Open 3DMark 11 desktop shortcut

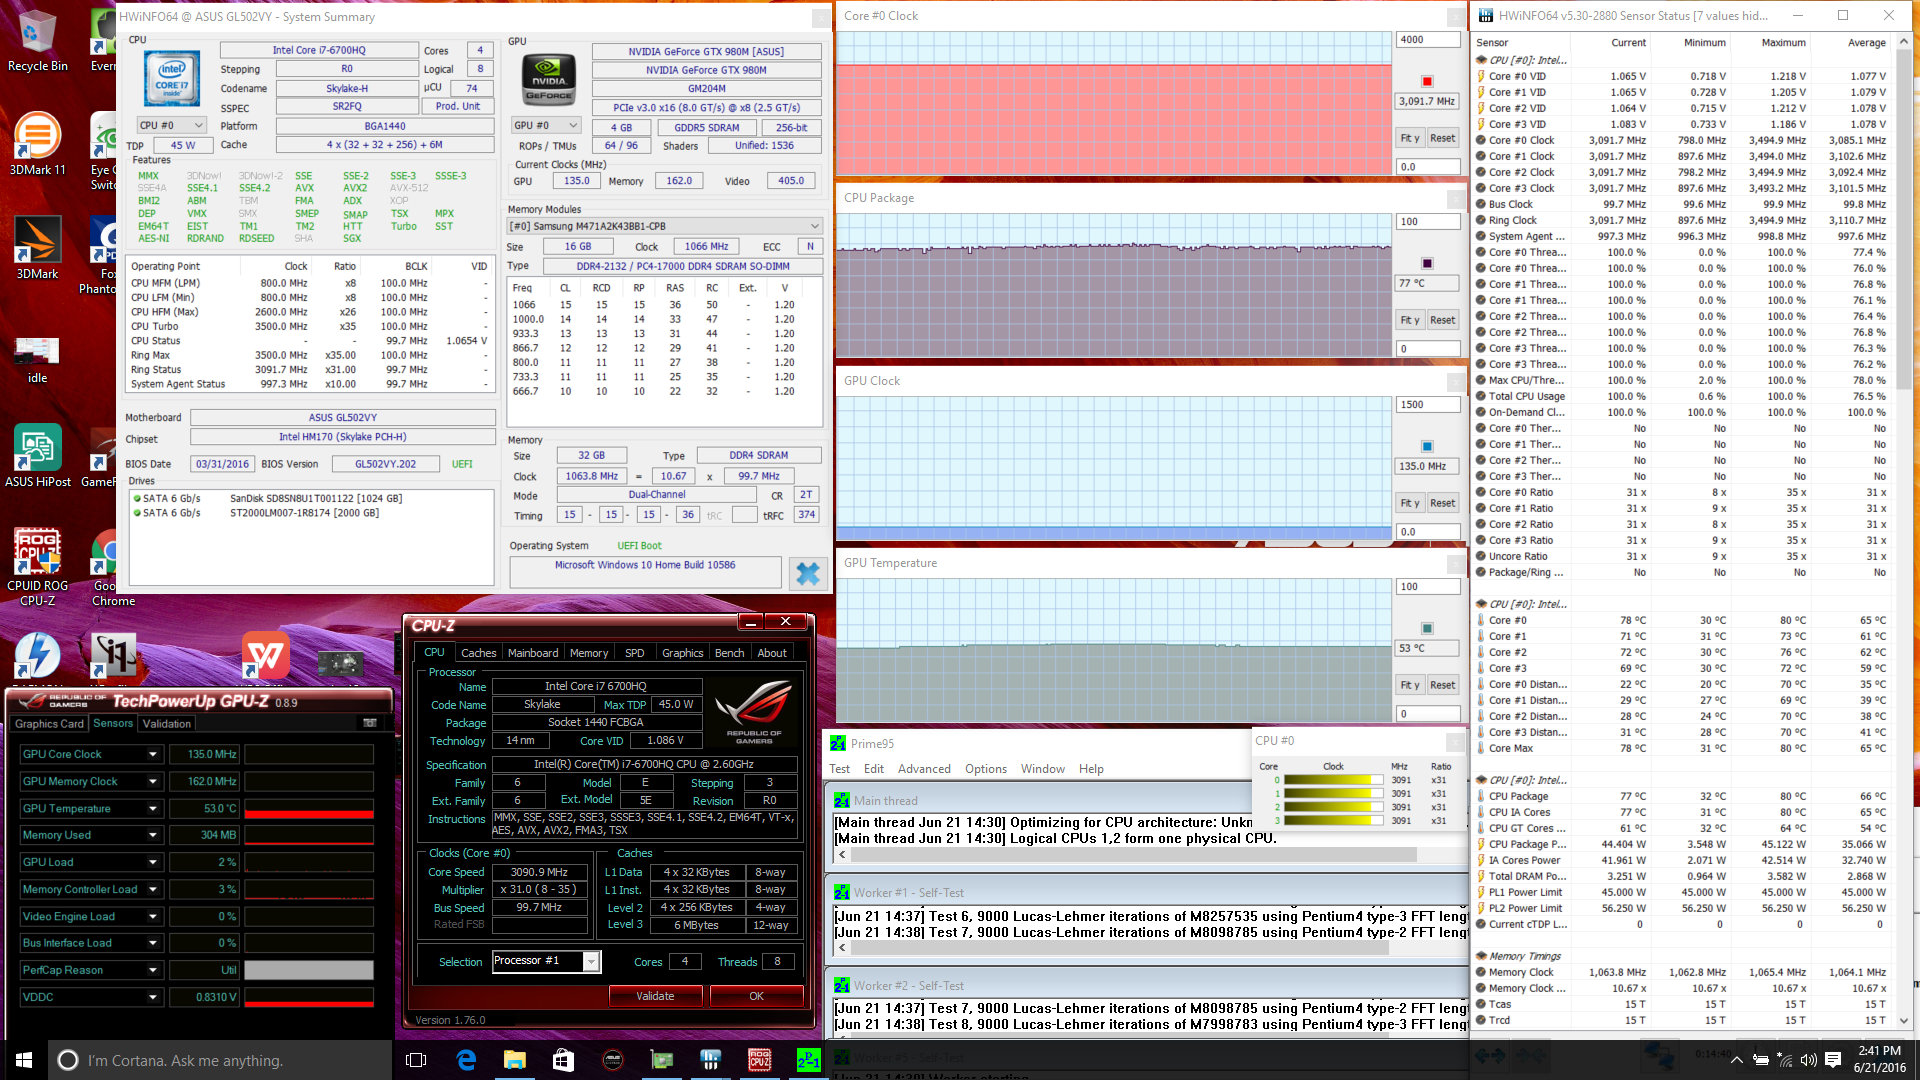tap(37, 142)
